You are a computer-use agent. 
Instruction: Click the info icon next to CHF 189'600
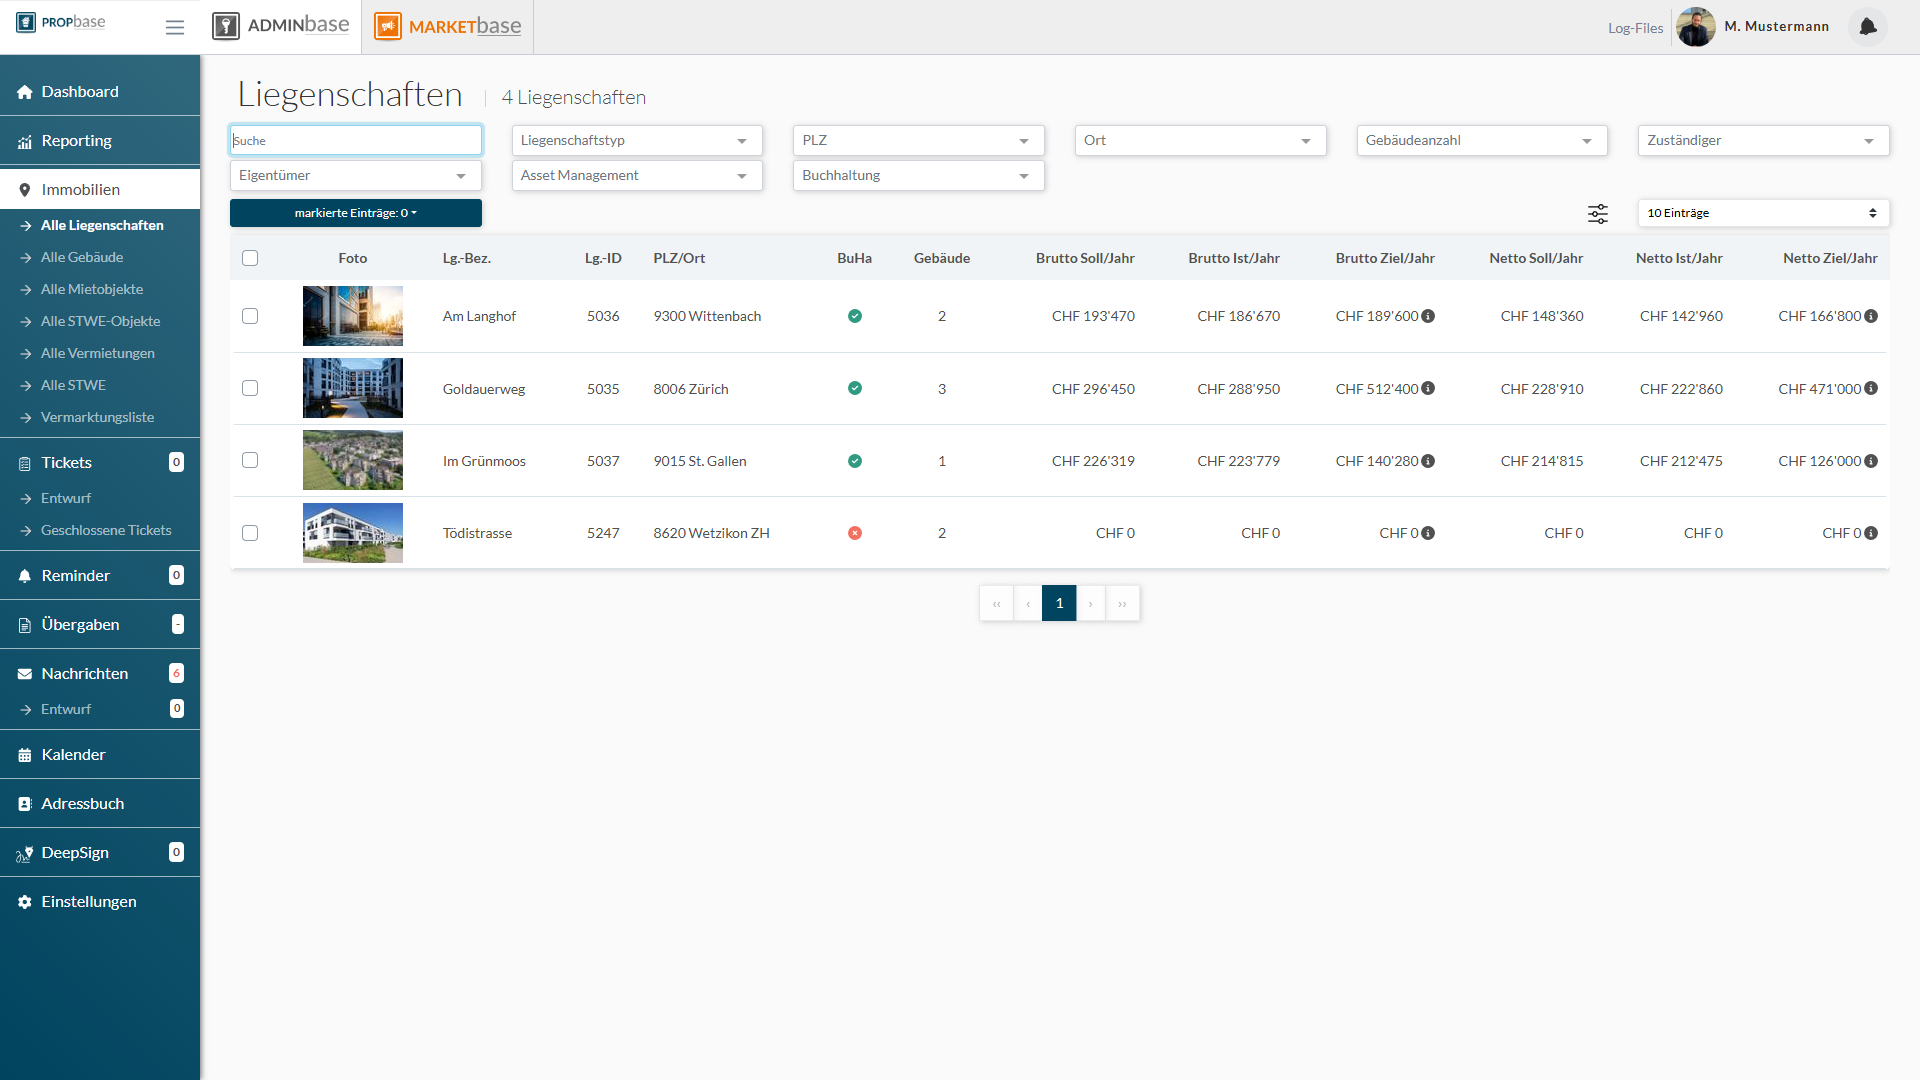pos(1428,316)
